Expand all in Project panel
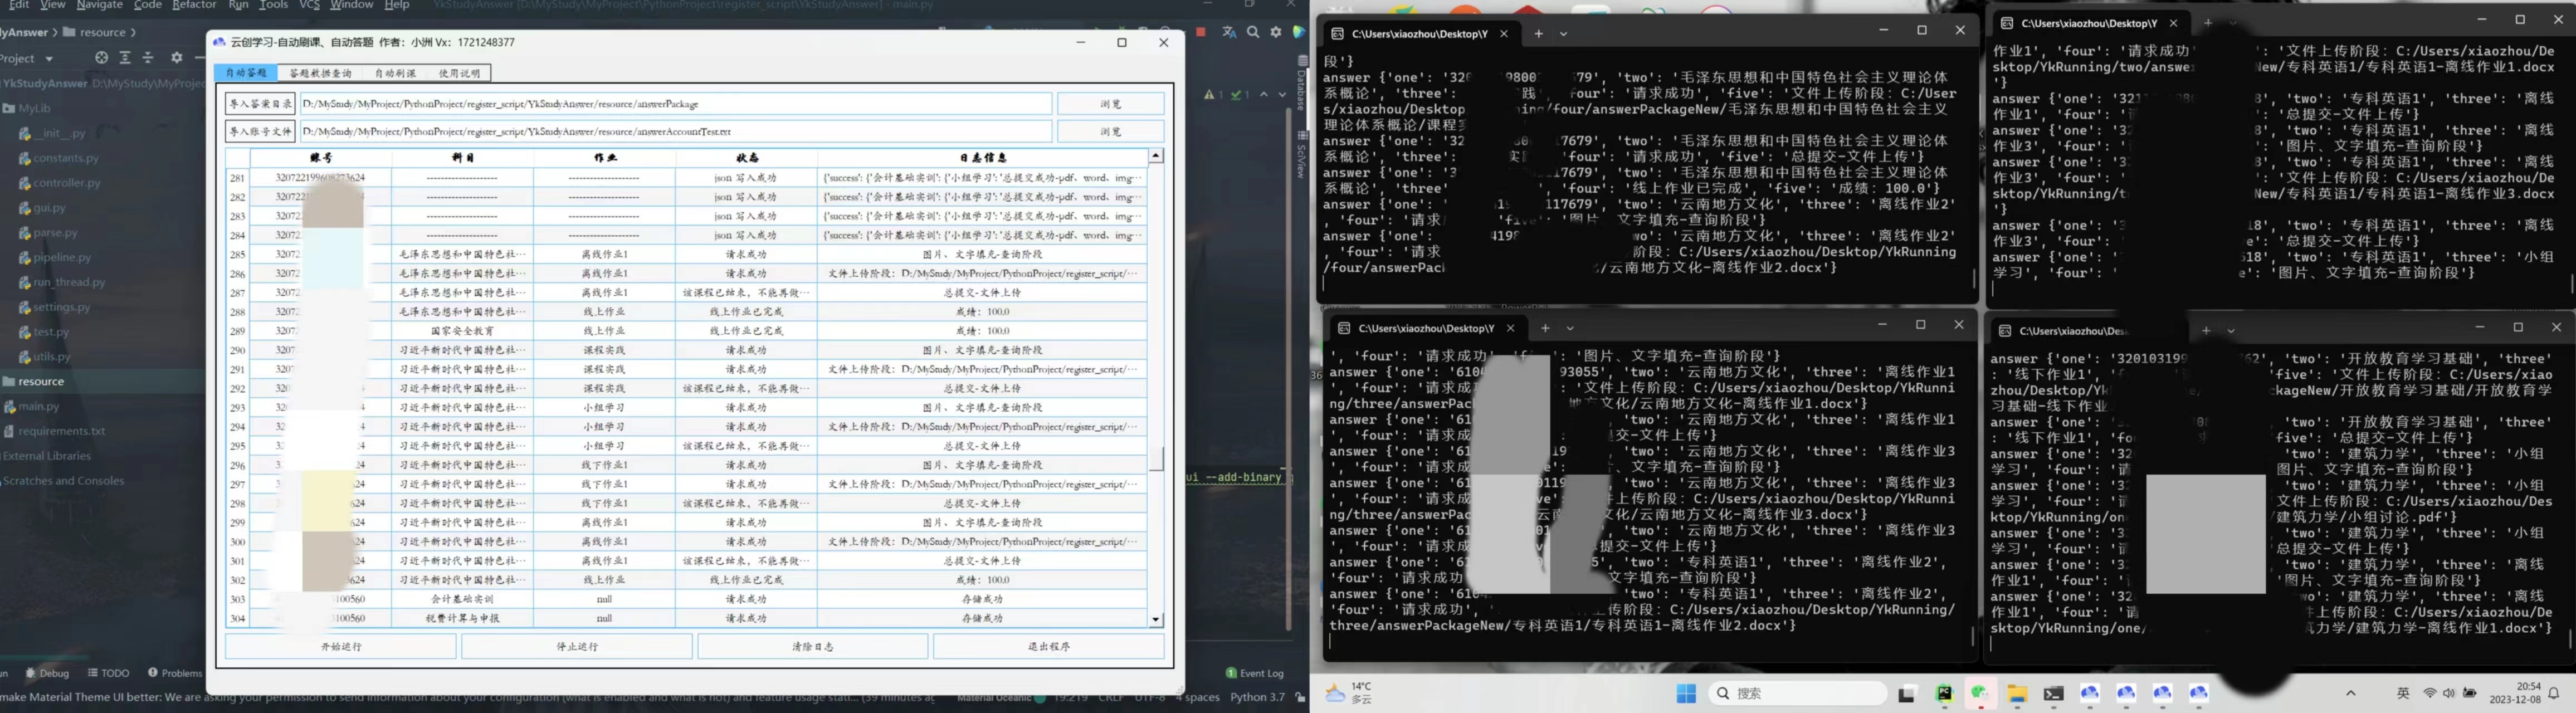 [x=125, y=58]
